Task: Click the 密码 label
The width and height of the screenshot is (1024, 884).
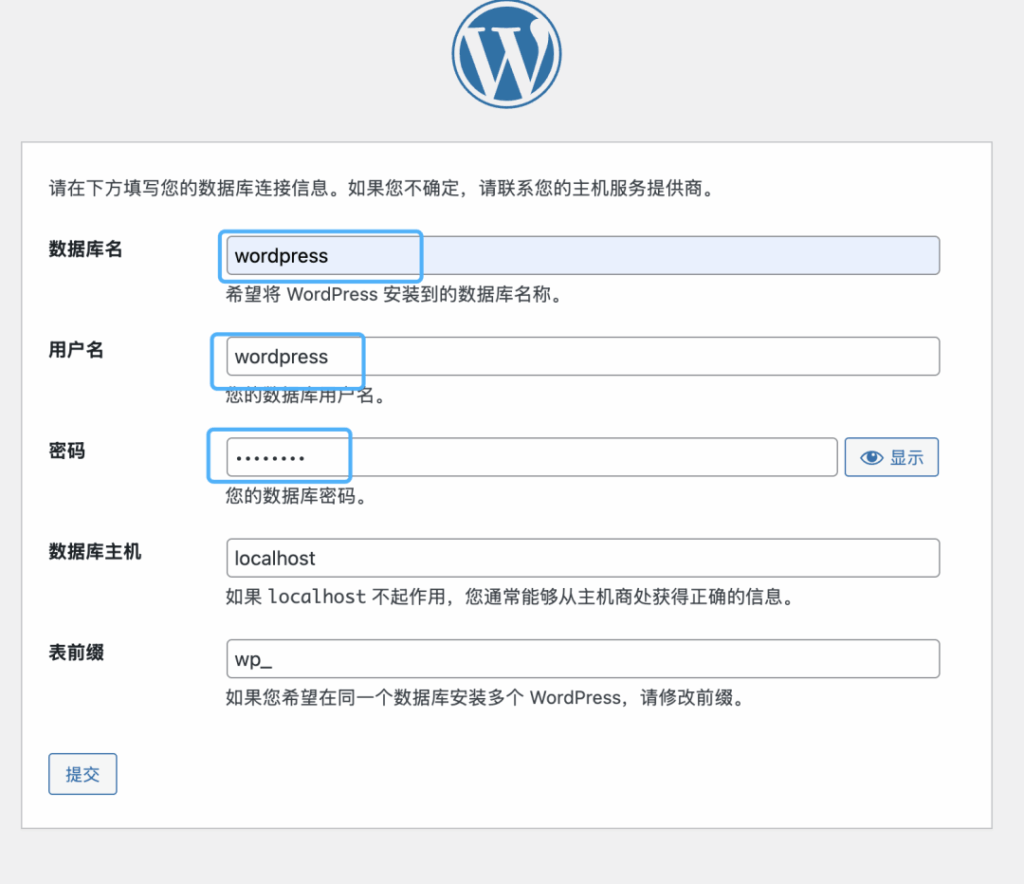Action: [x=67, y=450]
